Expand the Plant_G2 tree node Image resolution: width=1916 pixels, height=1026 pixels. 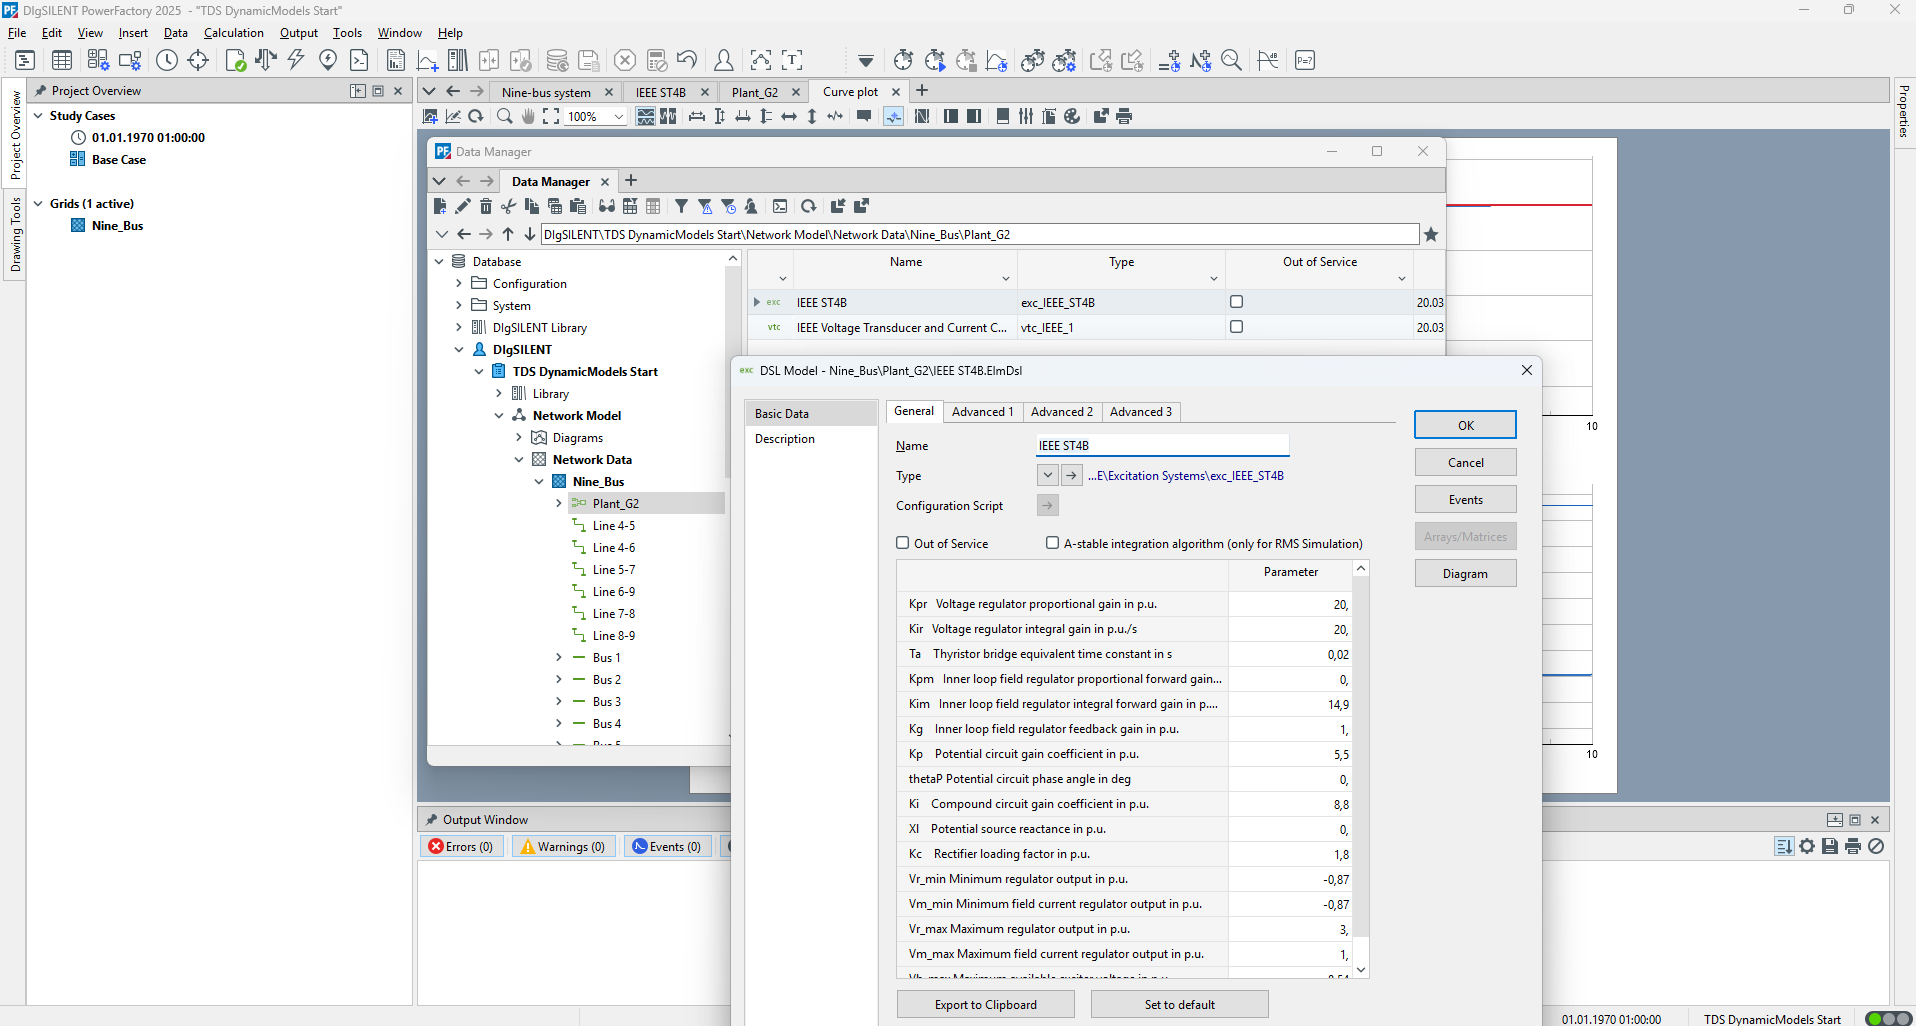coord(559,502)
